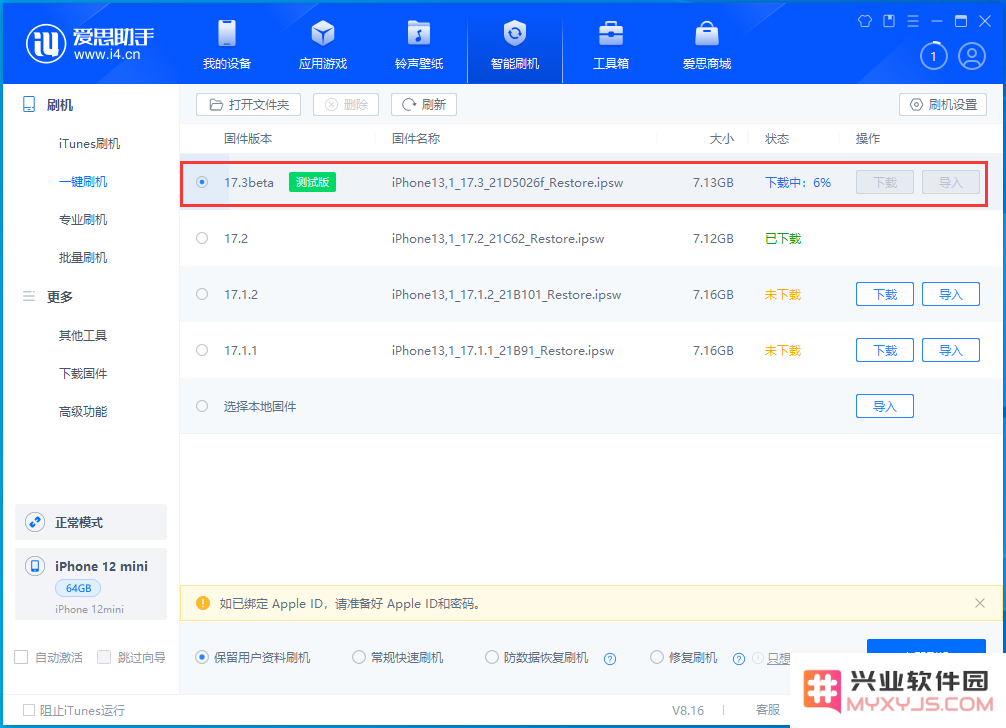Click the 更多 sidebar section
Screen dimensions: 1006x728
coord(60,297)
